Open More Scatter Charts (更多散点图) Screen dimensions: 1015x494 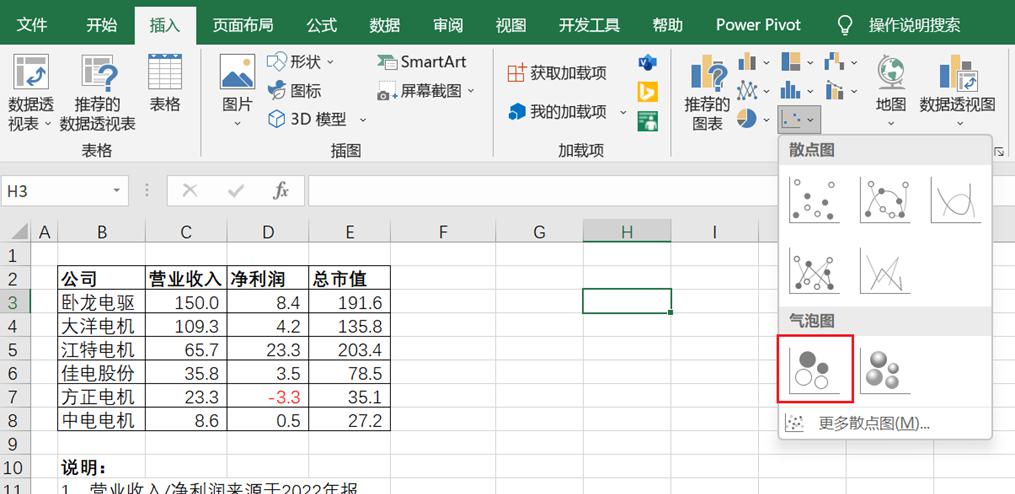[x=885, y=423]
